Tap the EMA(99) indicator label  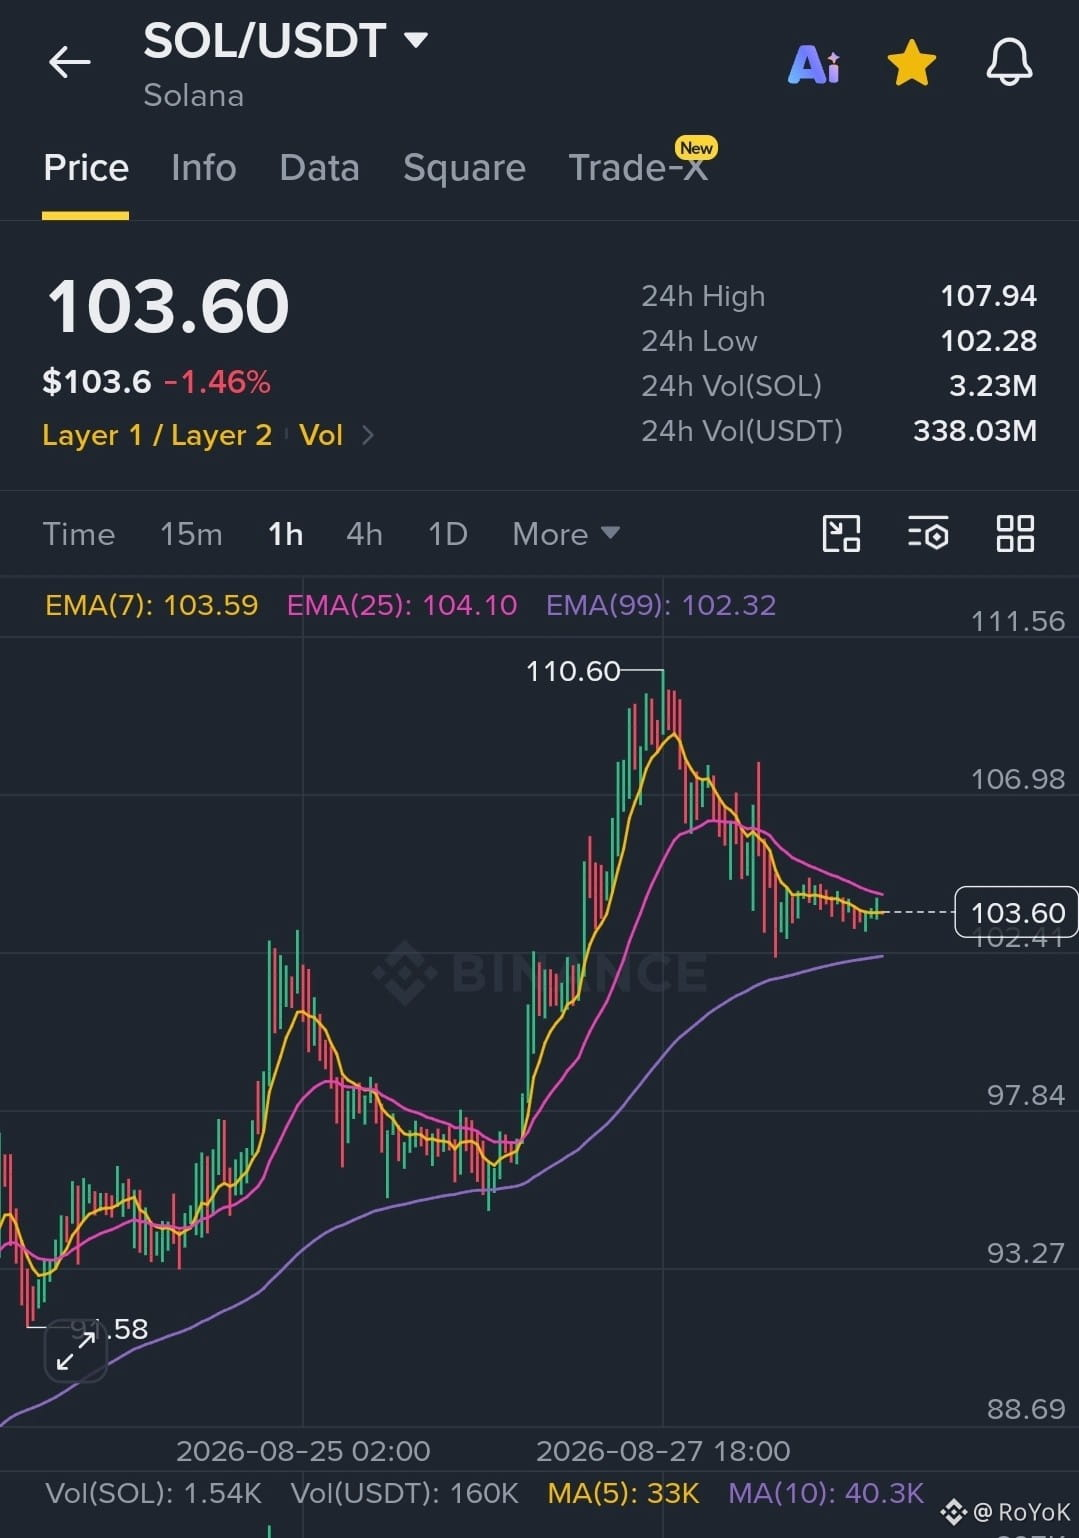pyautogui.click(x=661, y=605)
